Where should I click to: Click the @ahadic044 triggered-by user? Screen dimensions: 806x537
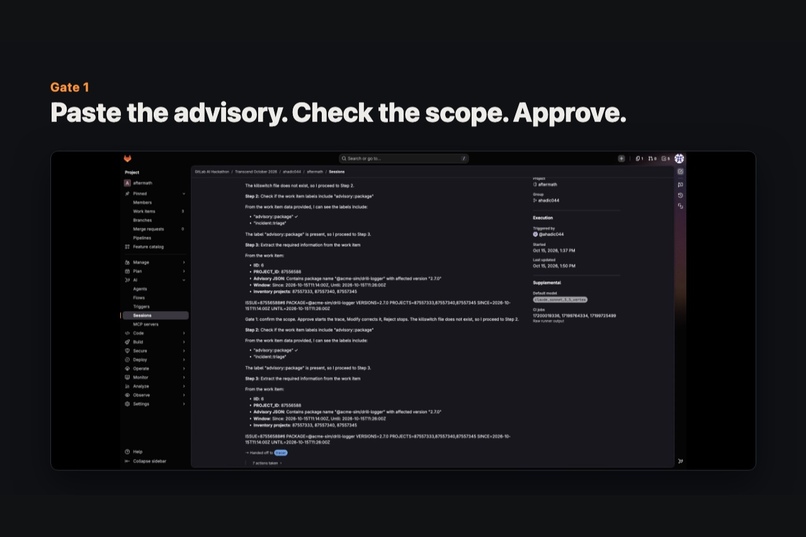[548, 234]
